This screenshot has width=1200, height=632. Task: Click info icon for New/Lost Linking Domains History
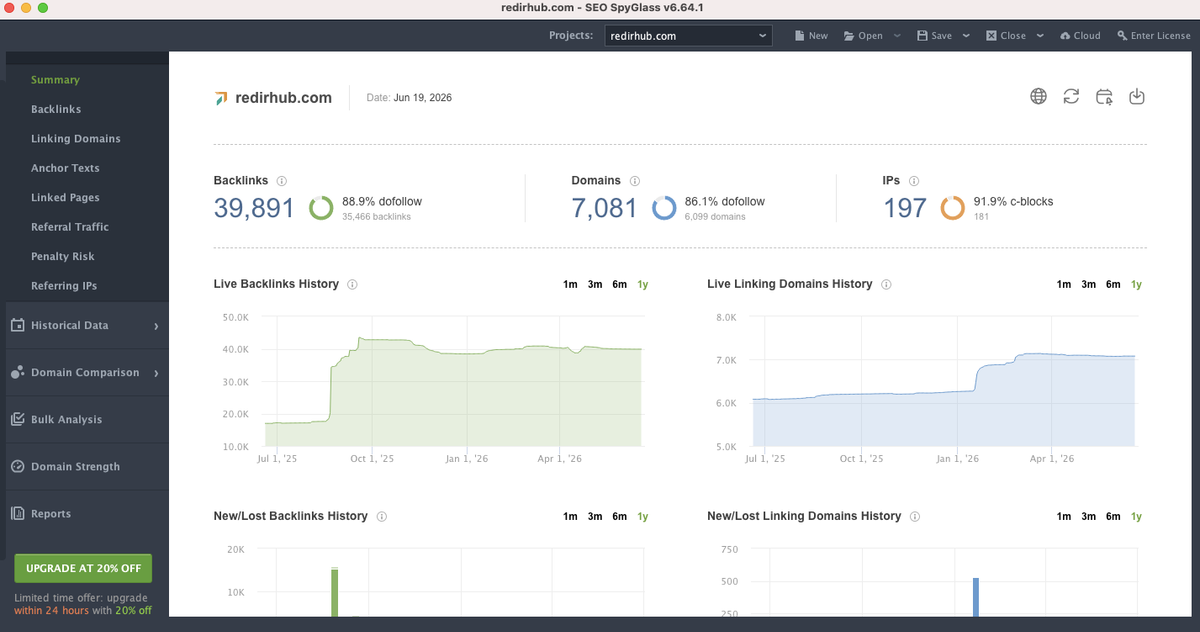click(915, 516)
